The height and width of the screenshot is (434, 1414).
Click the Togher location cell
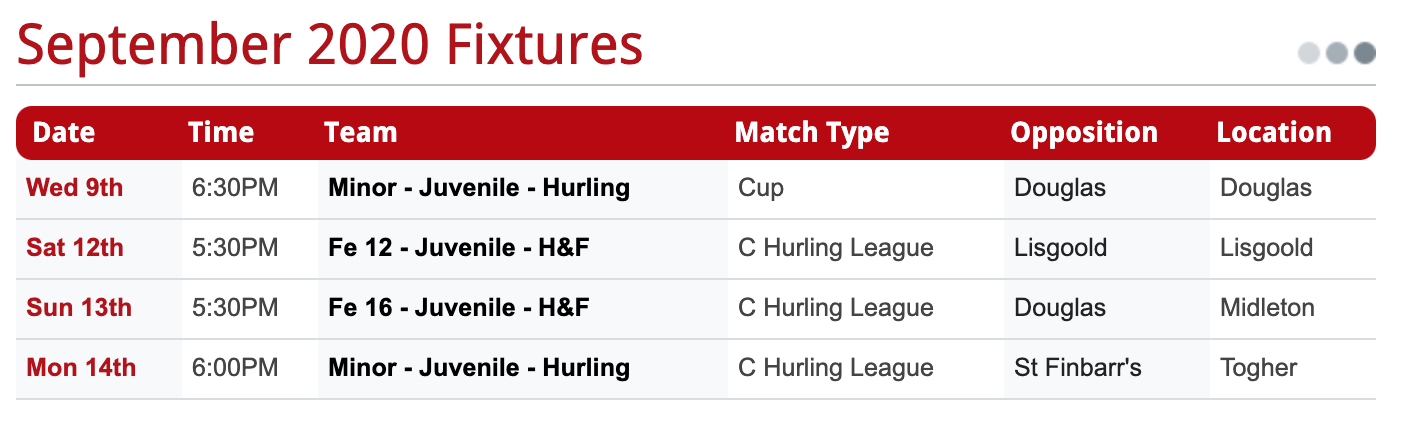tap(1259, 368)
